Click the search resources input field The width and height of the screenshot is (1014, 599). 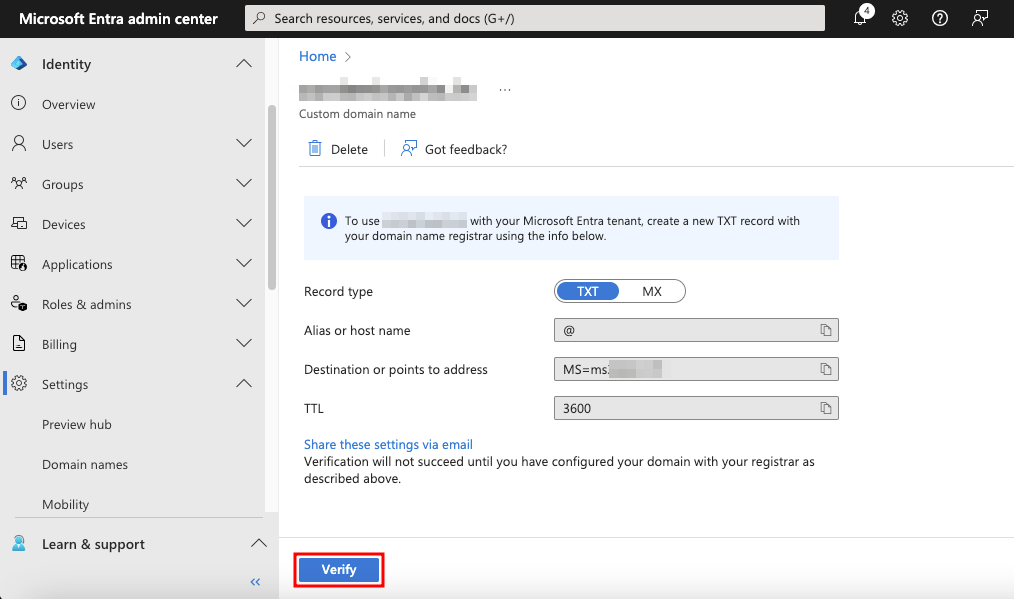click(535, 18)
